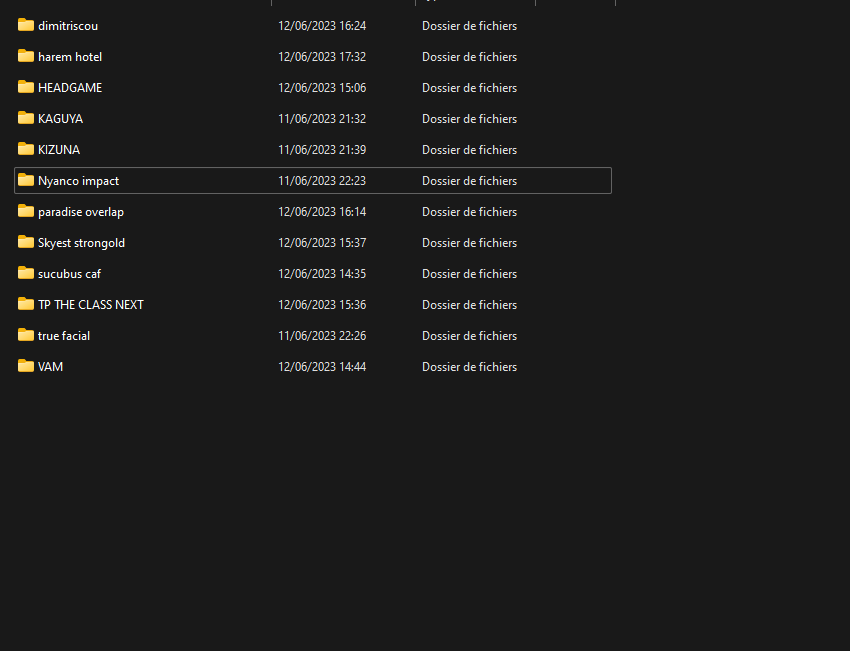Click the dimitriscou folder icon
Screen dimensions: 850x651
pos(26,25)
